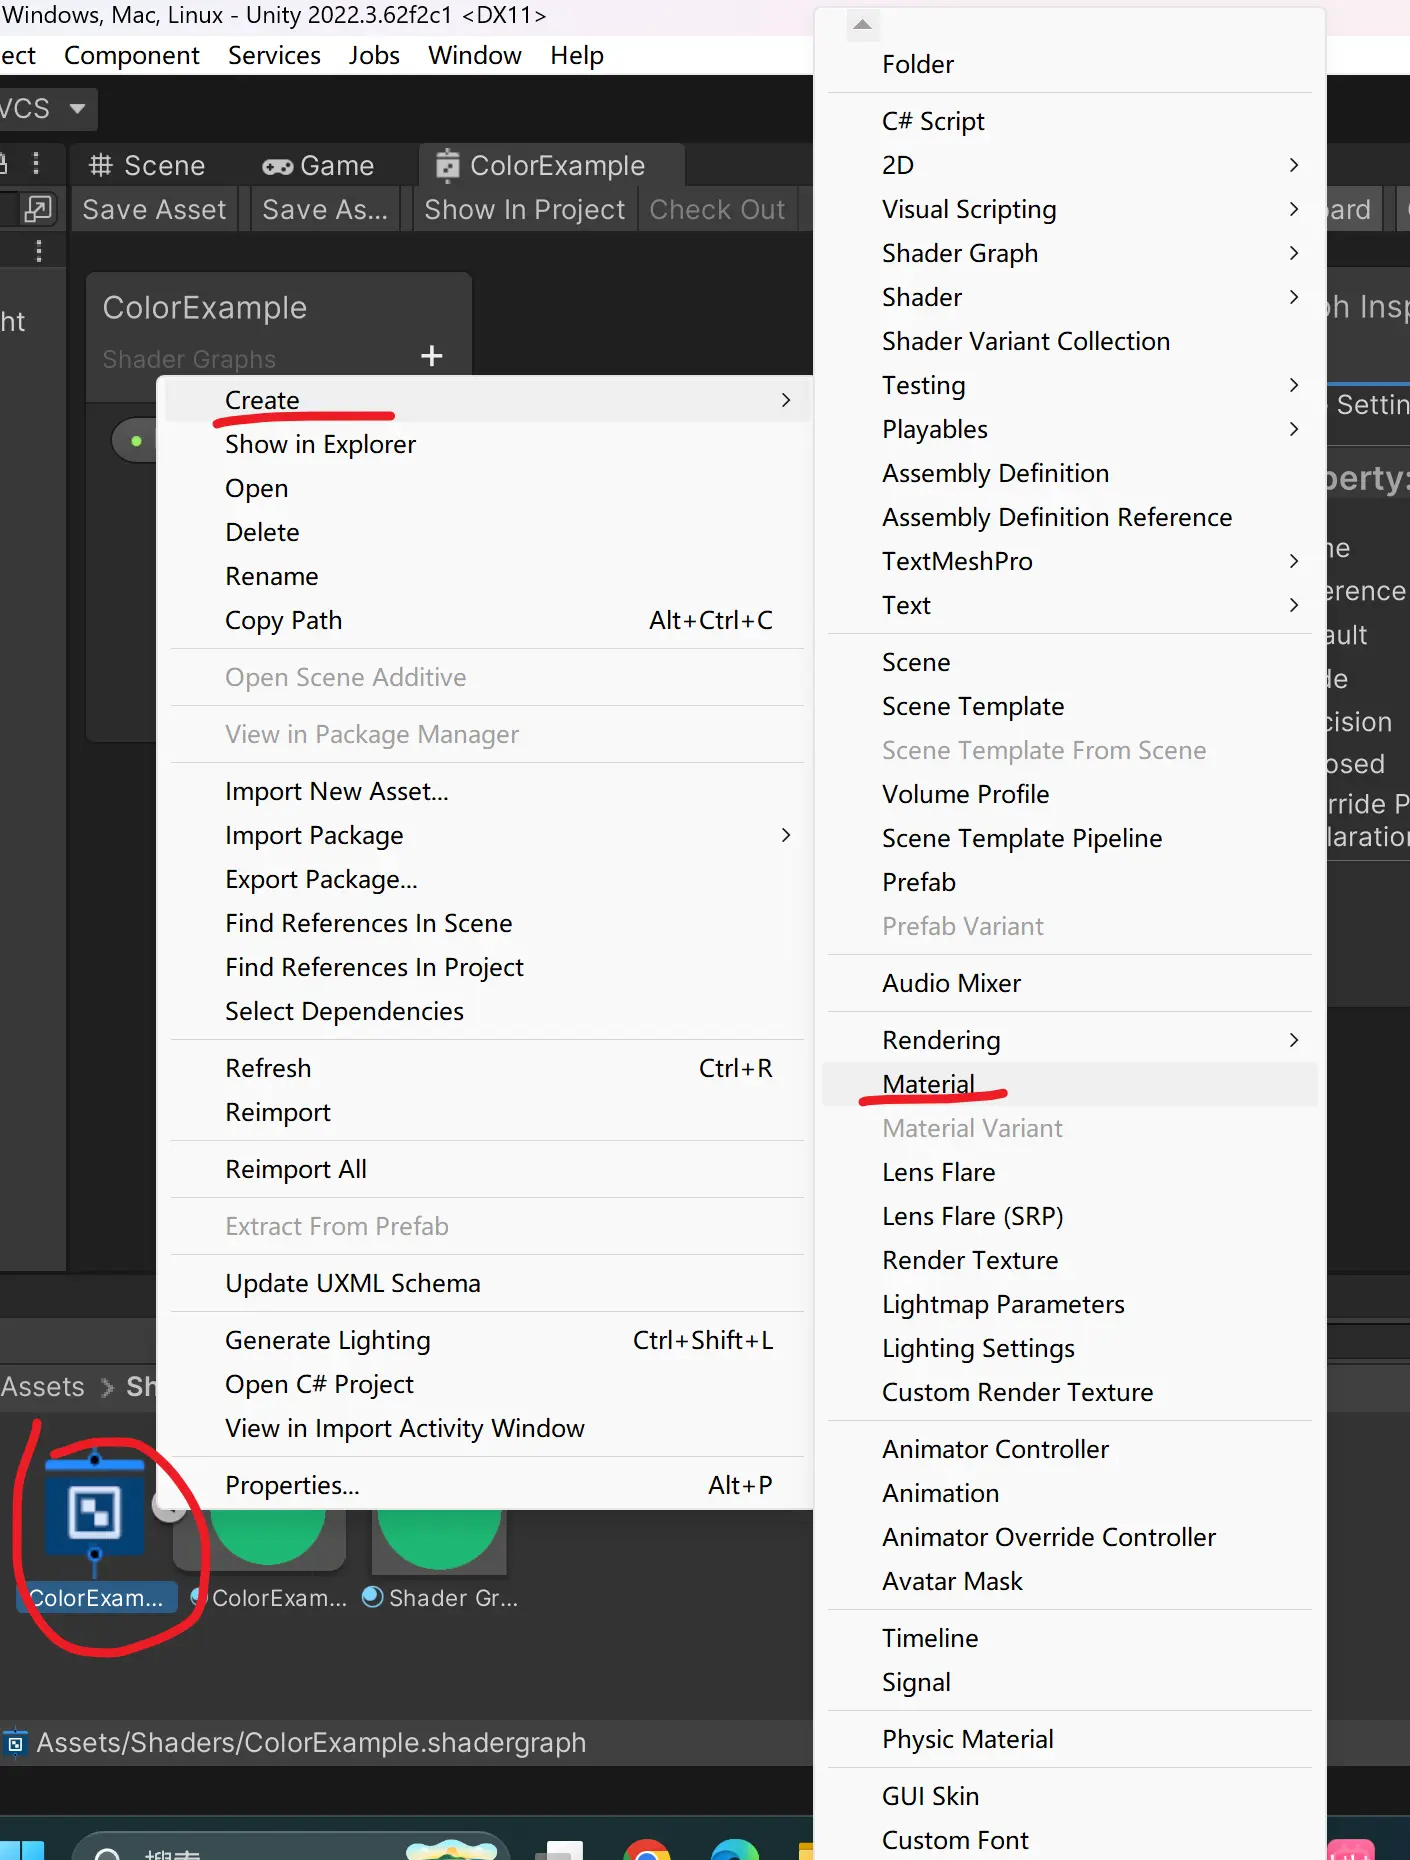This screenshot has width=1410, height=1860.
Task: Expand the Import Package submenu
Action: pos(785,835)
